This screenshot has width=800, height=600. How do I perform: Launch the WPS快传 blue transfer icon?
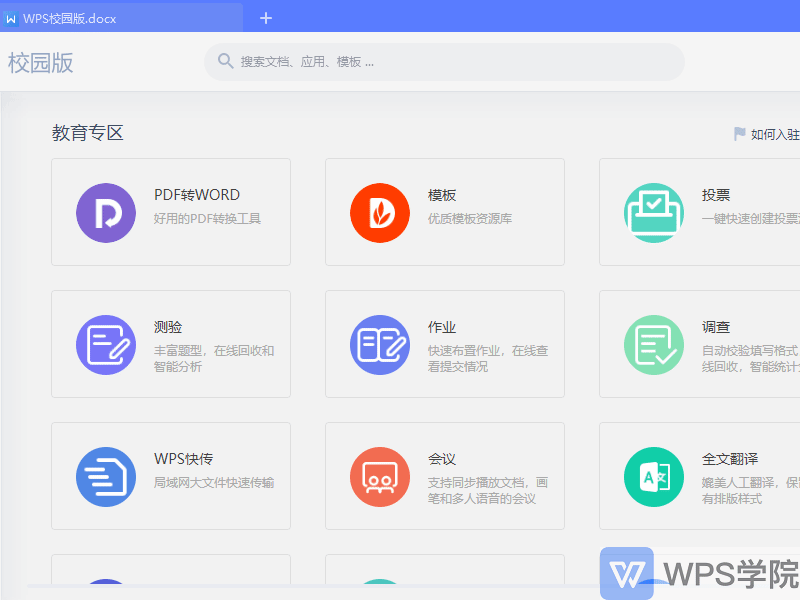(x=106, y=477)
